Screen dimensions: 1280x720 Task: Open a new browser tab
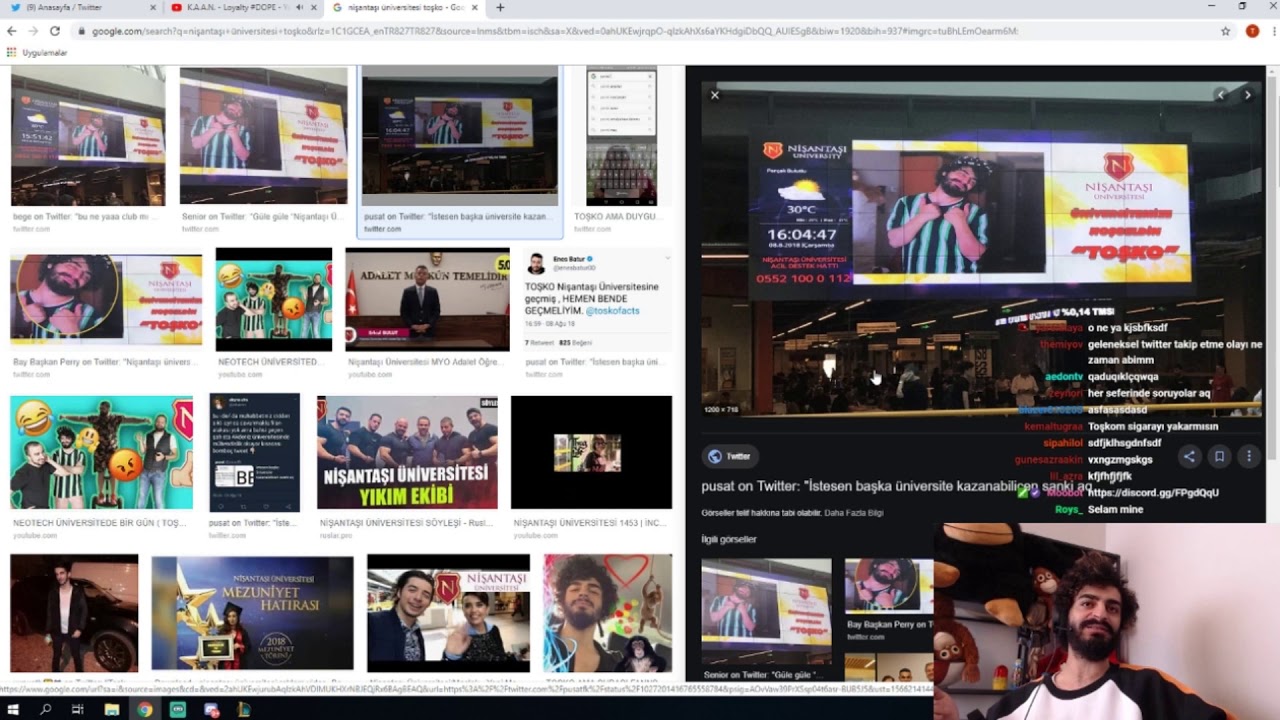500,7
